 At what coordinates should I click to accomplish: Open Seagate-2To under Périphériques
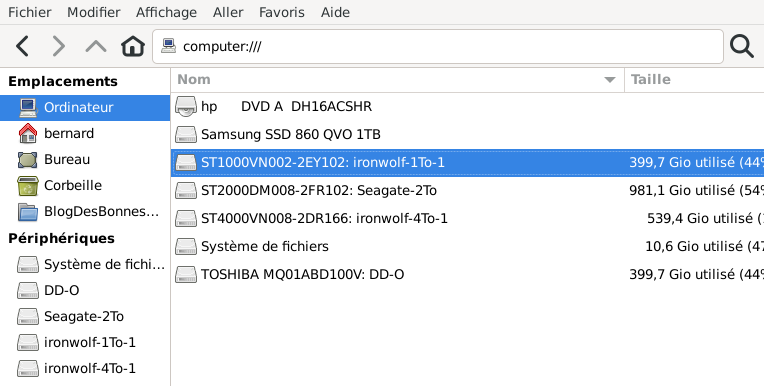(x=85, y=316)
